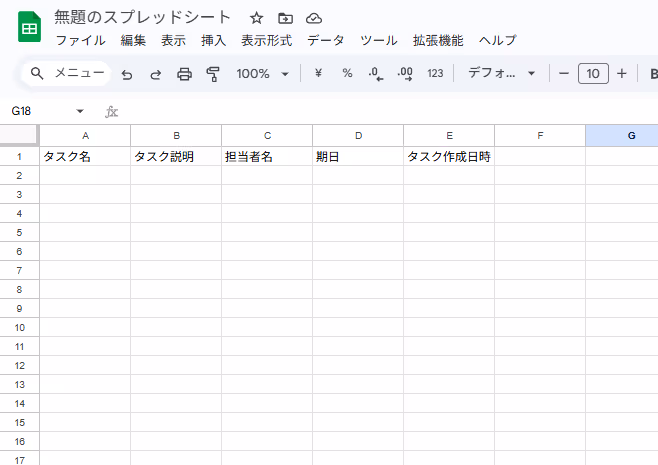Select column A header
Screen dimensions: 658x465
pyautogui.click(x=85, y=136)
